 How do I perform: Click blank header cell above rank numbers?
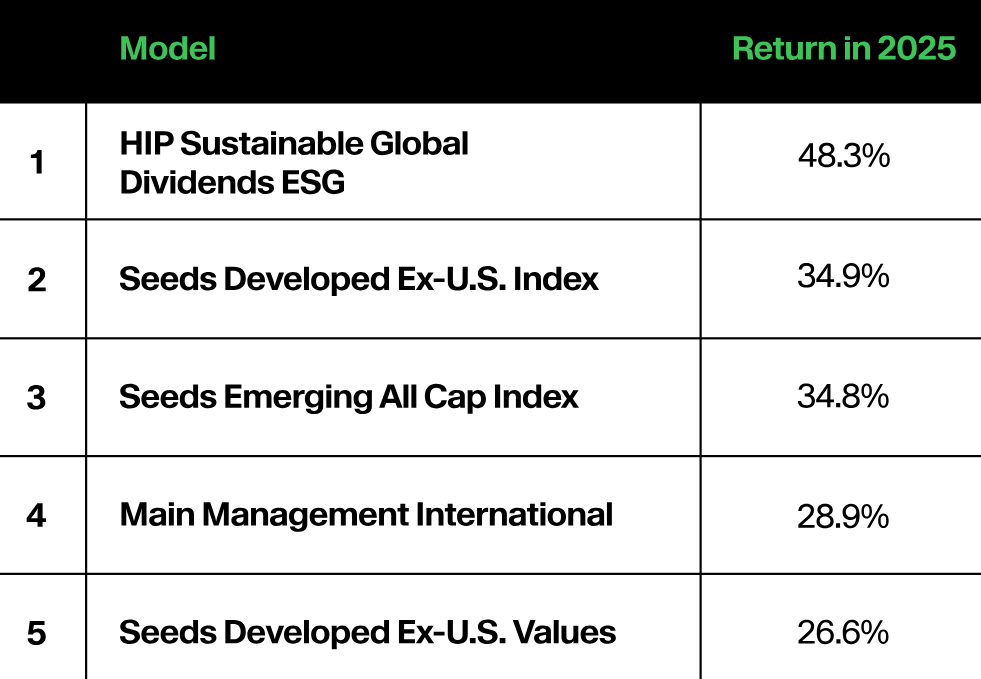click(x=43, y=50)
